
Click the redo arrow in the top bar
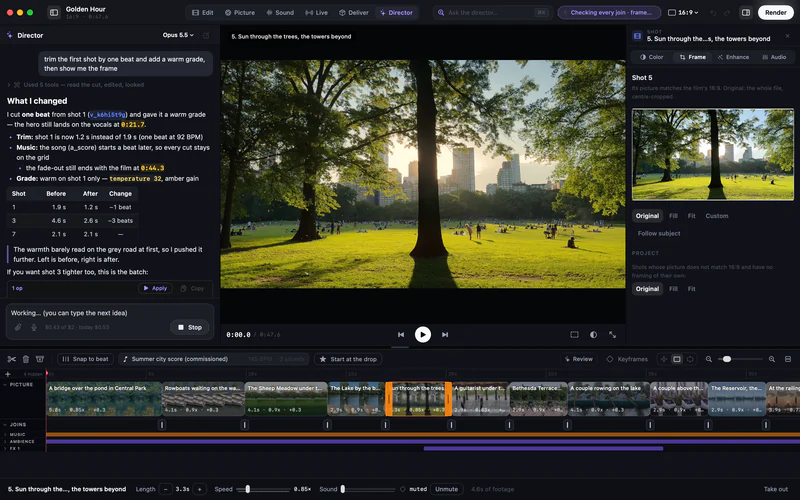[727, 12]
